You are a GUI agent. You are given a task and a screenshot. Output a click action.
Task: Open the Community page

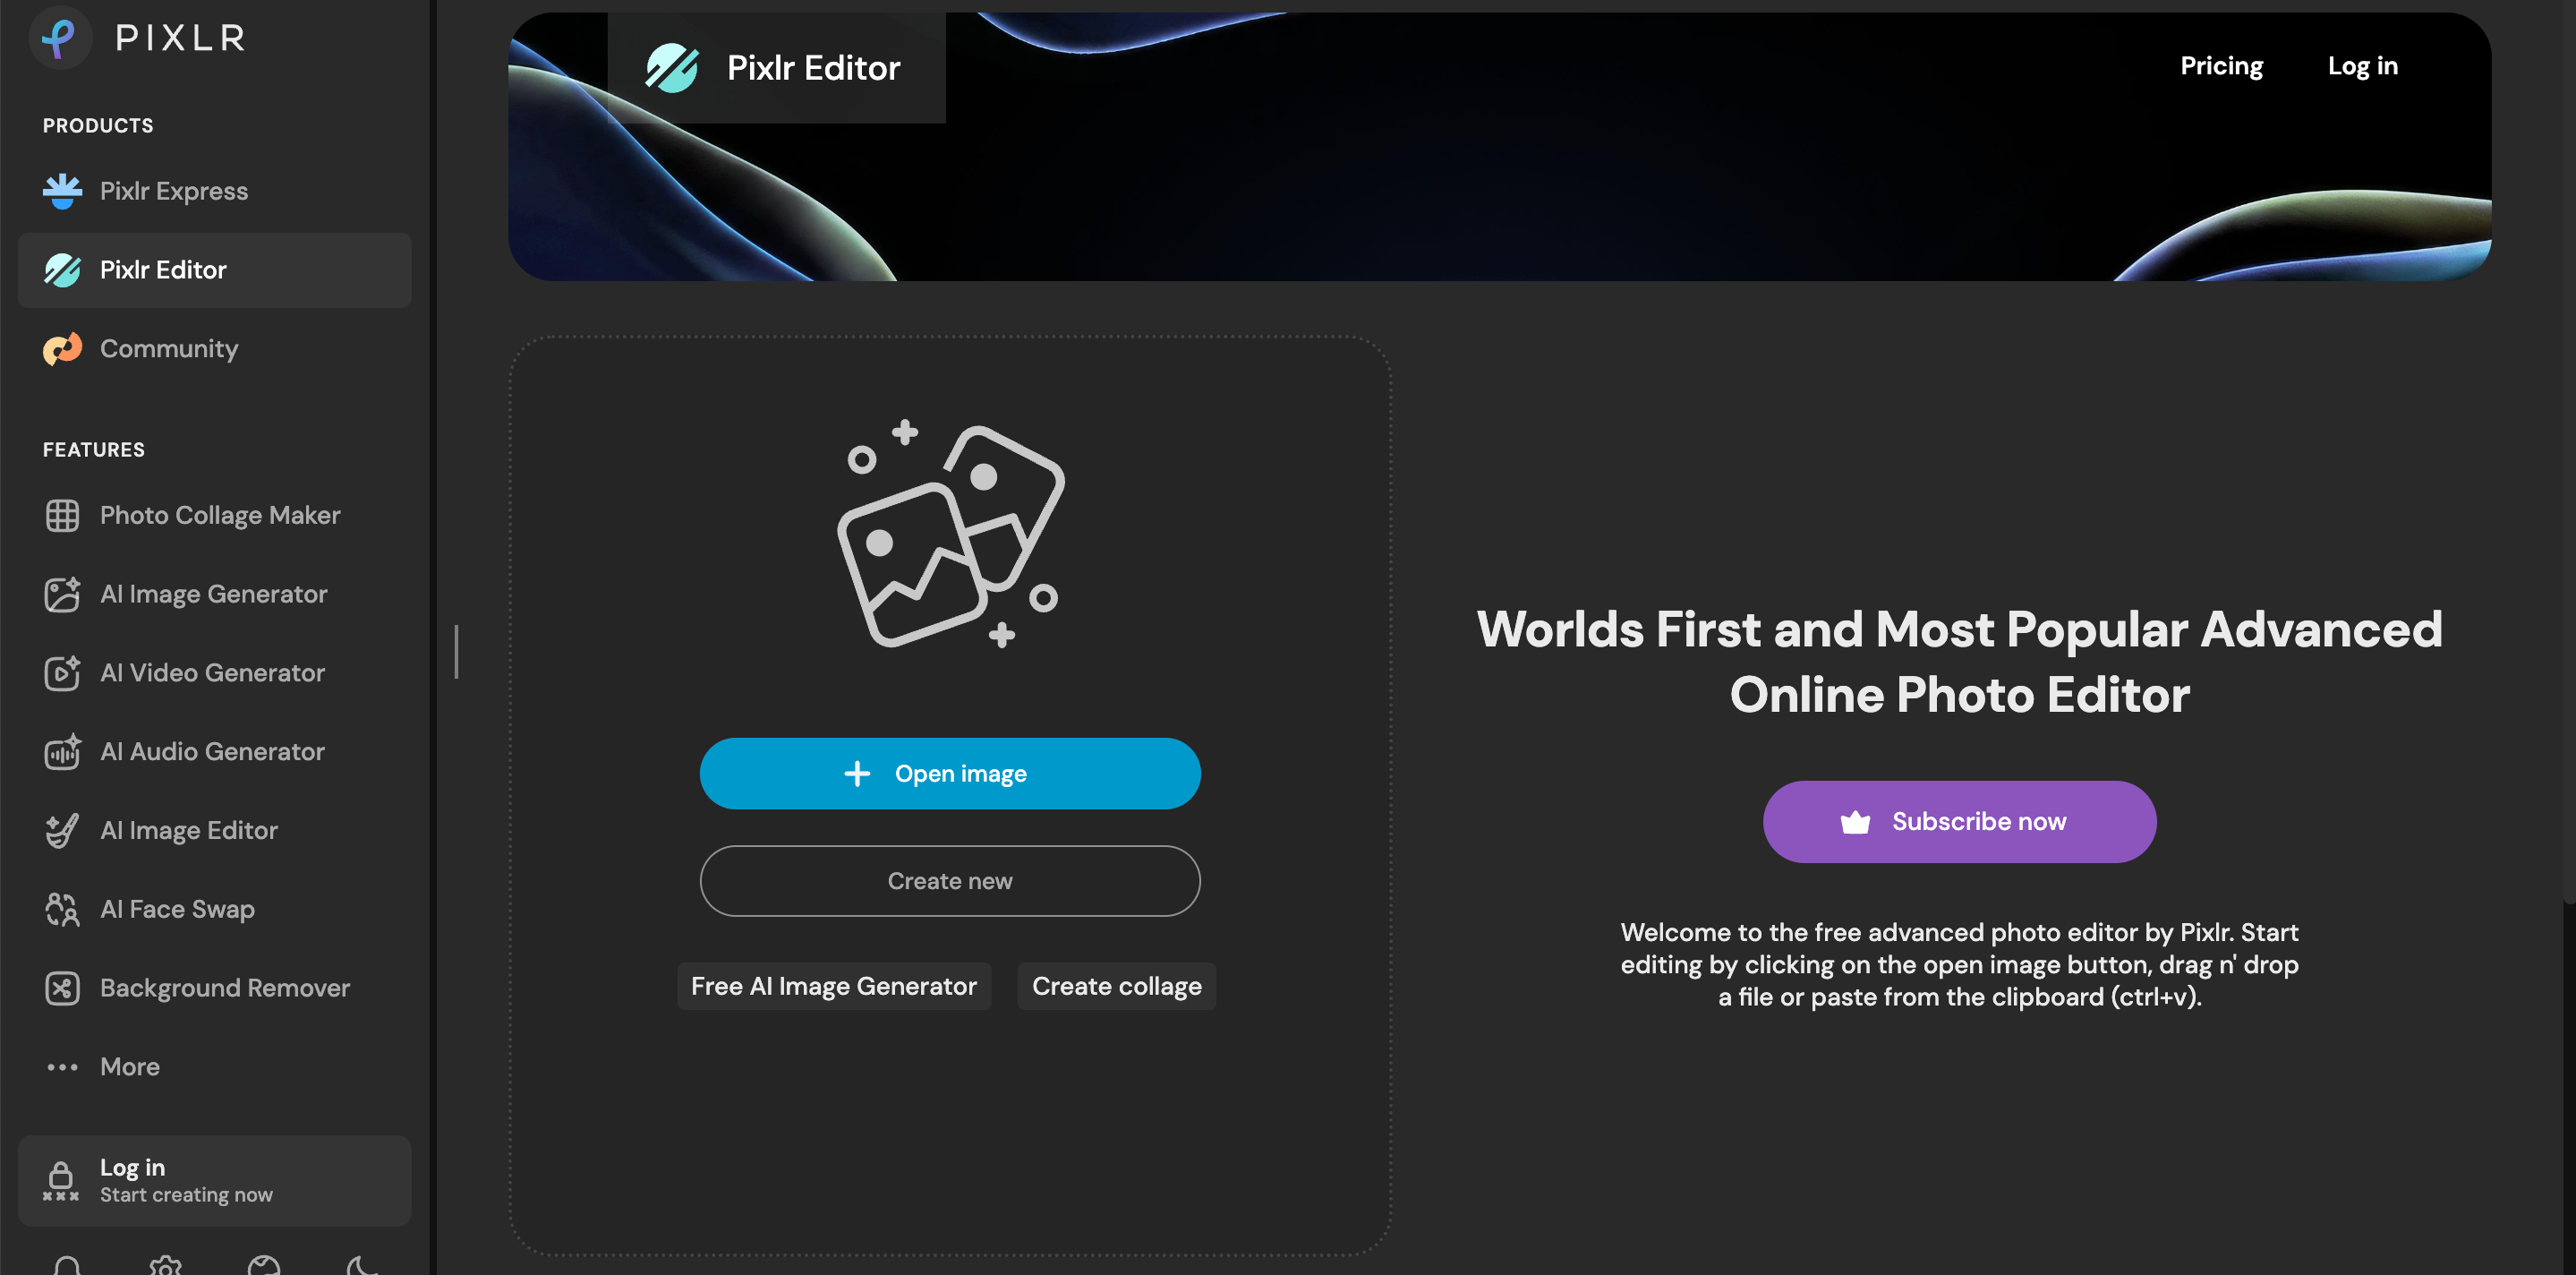tap(214, 349)
